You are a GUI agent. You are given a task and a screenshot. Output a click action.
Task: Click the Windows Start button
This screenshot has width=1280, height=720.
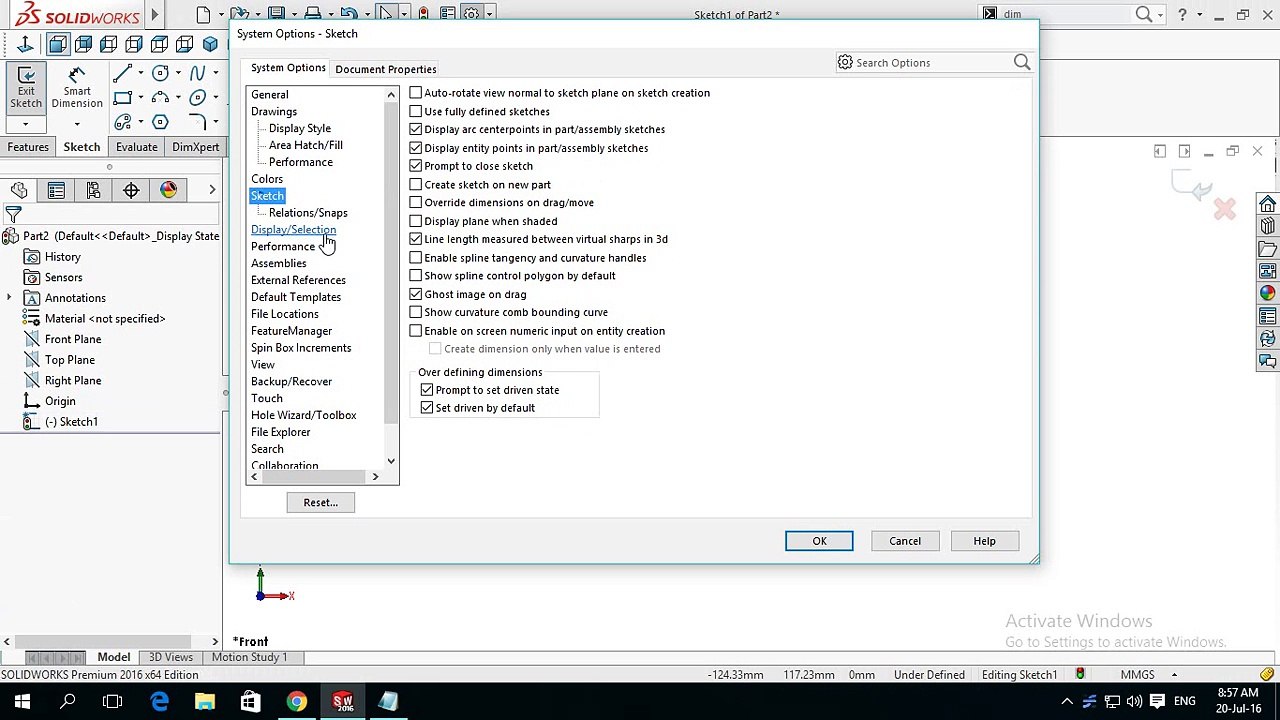coord(22,702)
